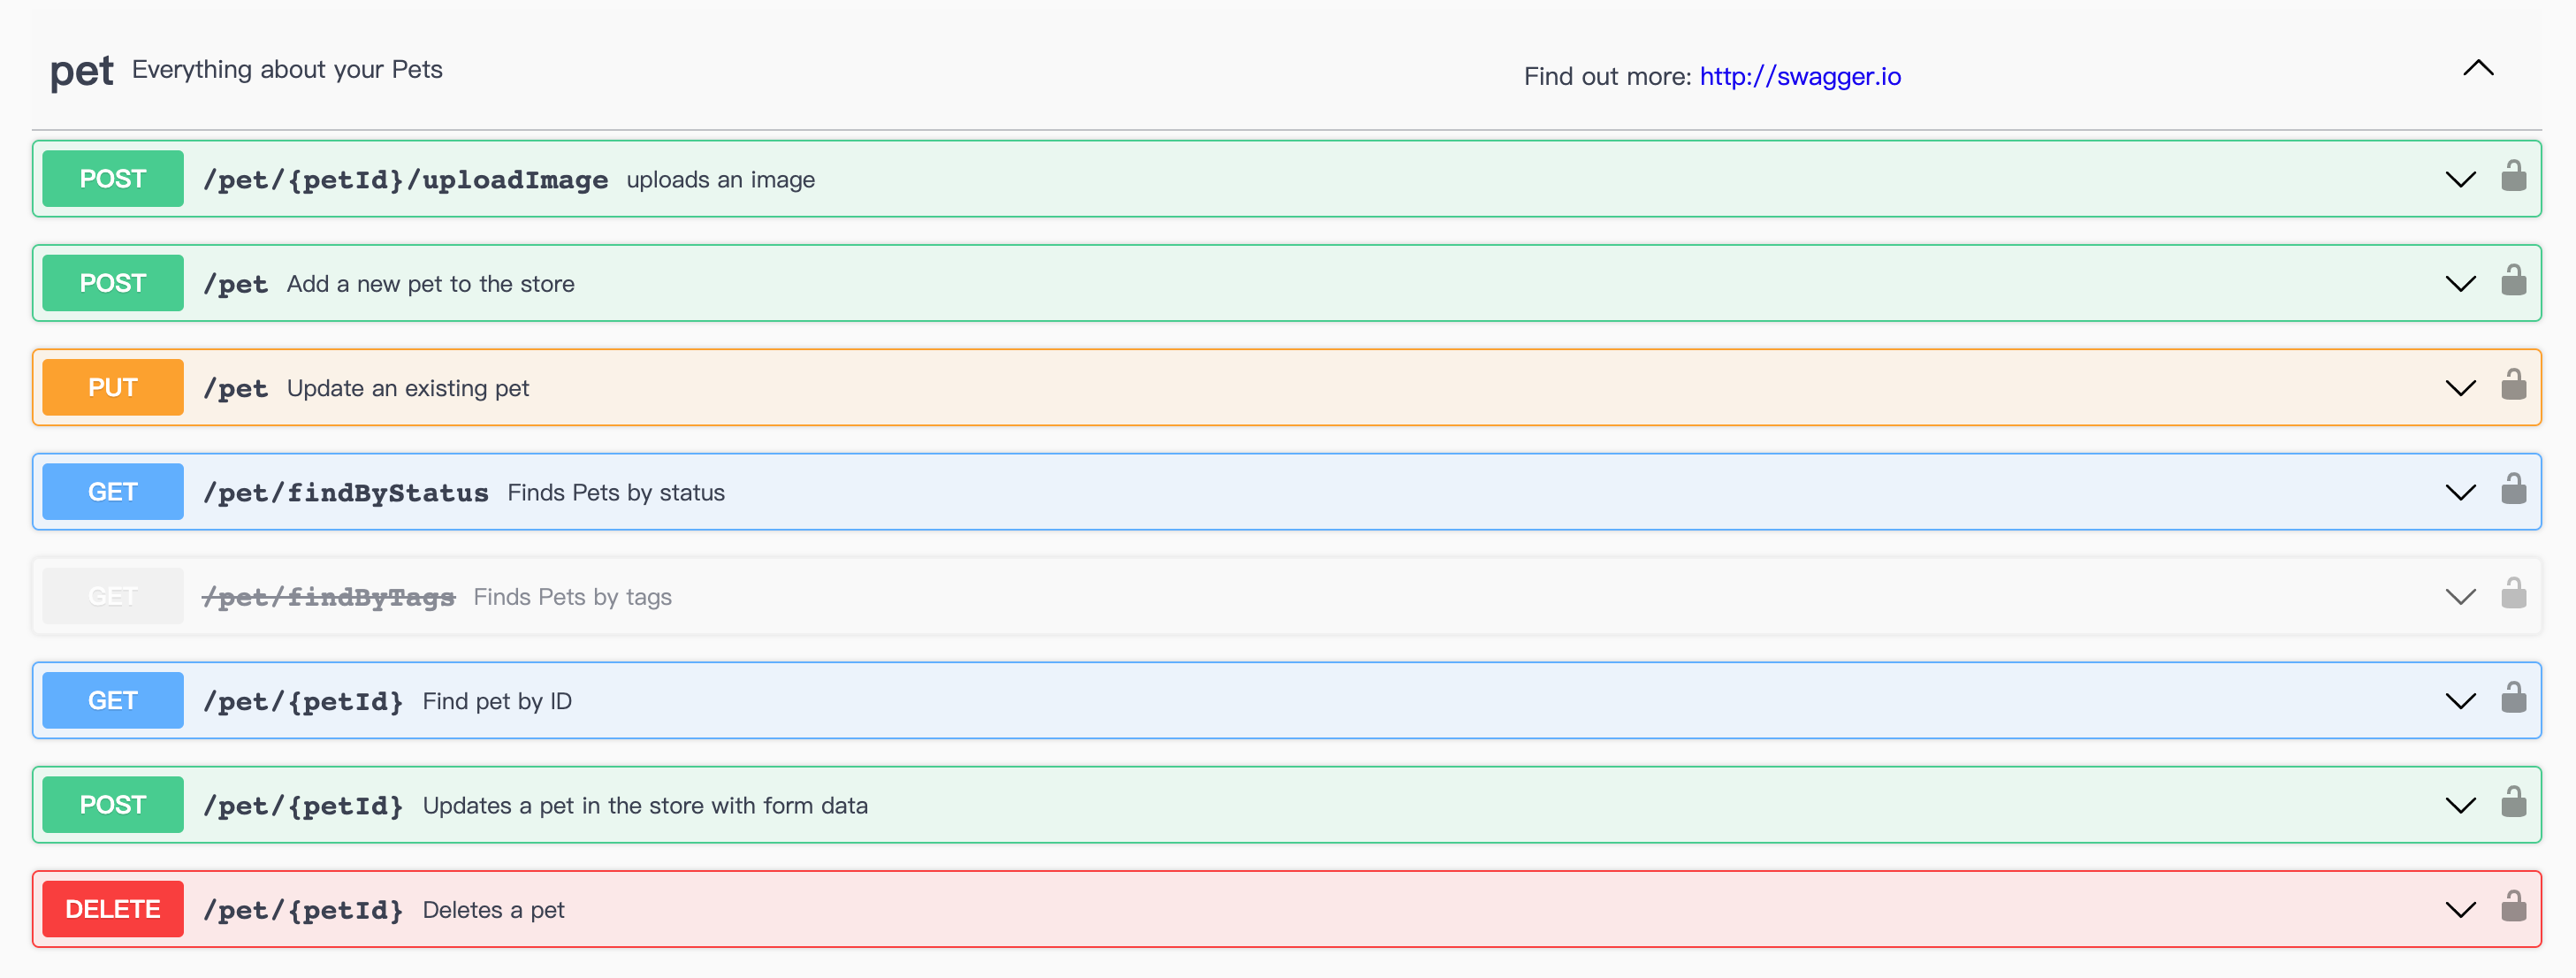The width and height of the screenshot is (2576, 978).
Task: Click lock icon on DELETE pet row
Action: pyautogui.click(x=2513, y=907)
